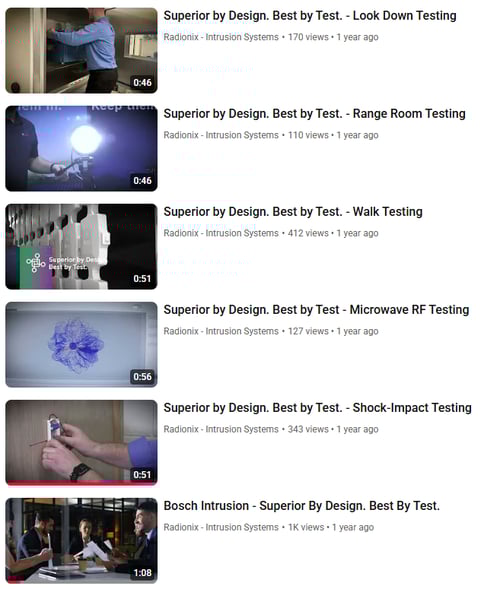The image size is (500, 589).
Task: Click the title "Superior by Design. Best by Test. - Walk Testing"
Action: pos(293,212)
